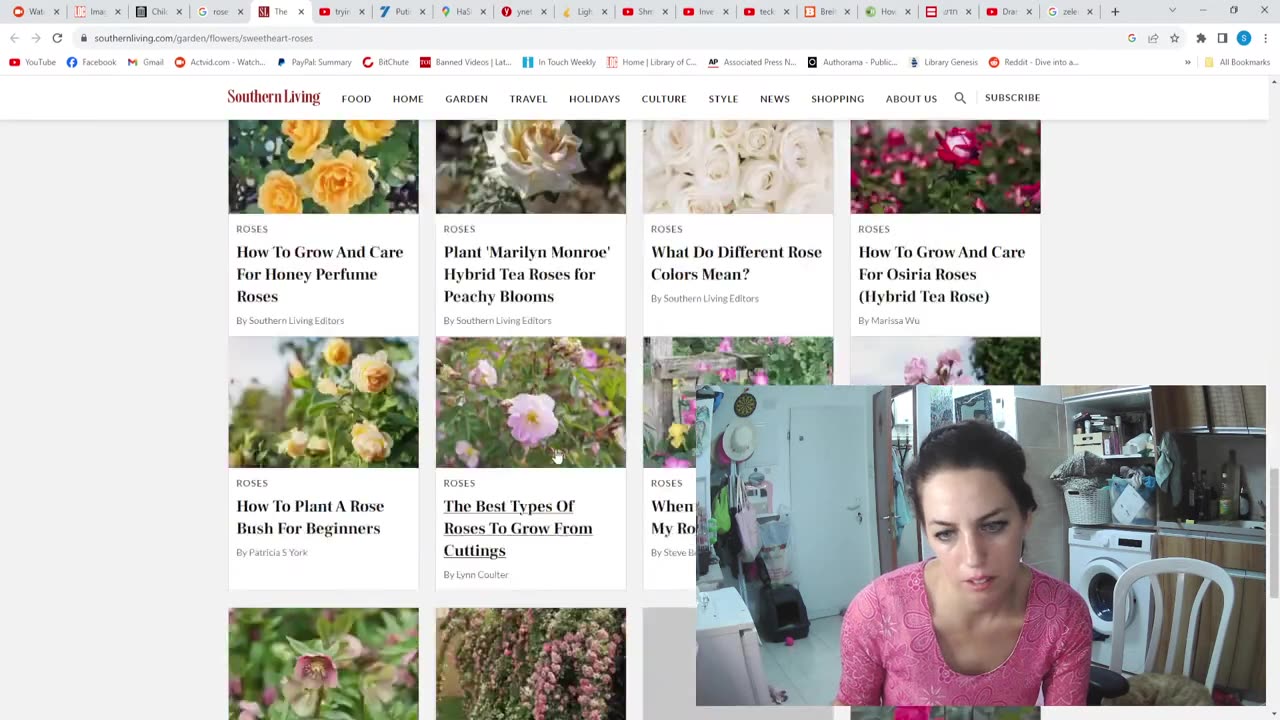
Task: Open 'How To Plant A Rose Bush For Beginners'
Action: coord(310,517)
